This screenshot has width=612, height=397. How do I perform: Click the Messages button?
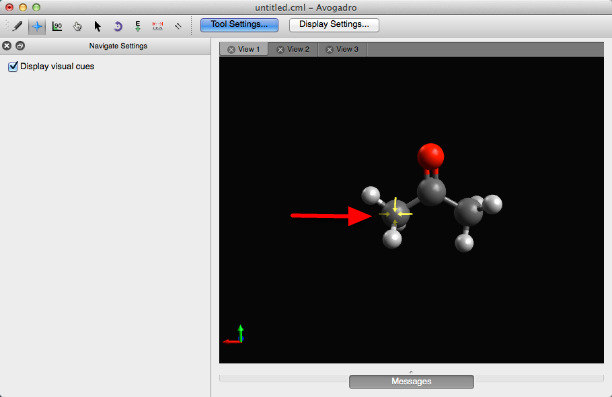pyautogui.click(x=411, y=381)
